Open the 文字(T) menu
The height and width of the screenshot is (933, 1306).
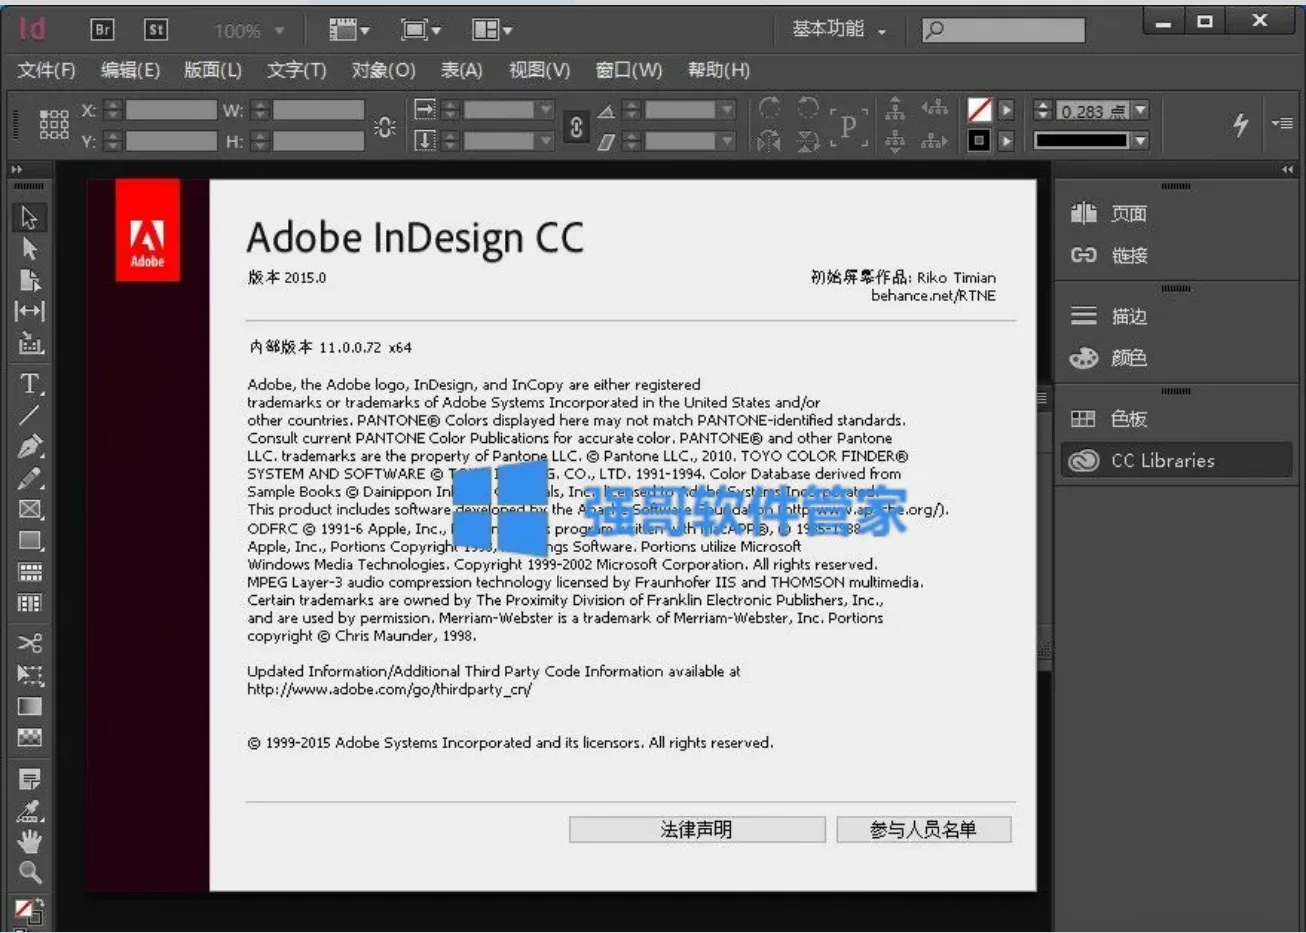pos(297,70)
